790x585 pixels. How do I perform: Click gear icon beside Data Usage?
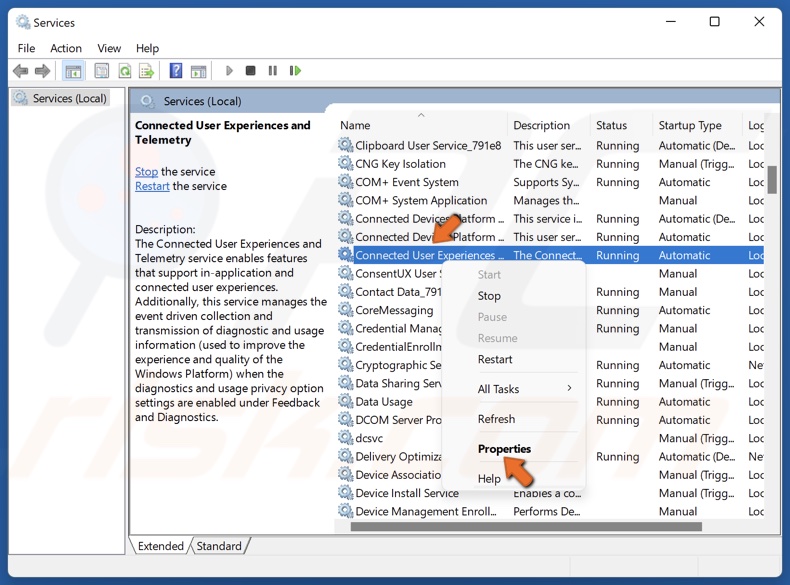click(346, 401)
